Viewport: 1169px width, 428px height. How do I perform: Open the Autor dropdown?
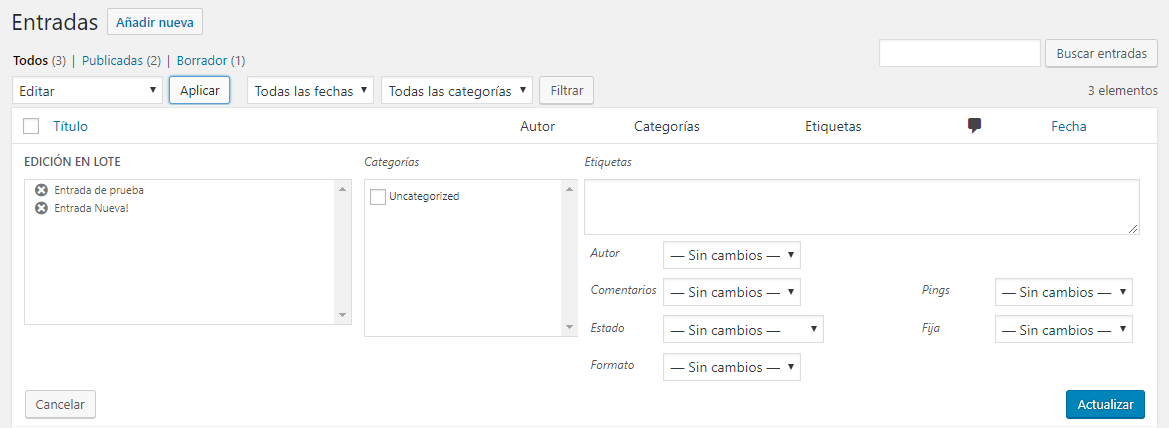pyautogui.click(x=731, y=255)
